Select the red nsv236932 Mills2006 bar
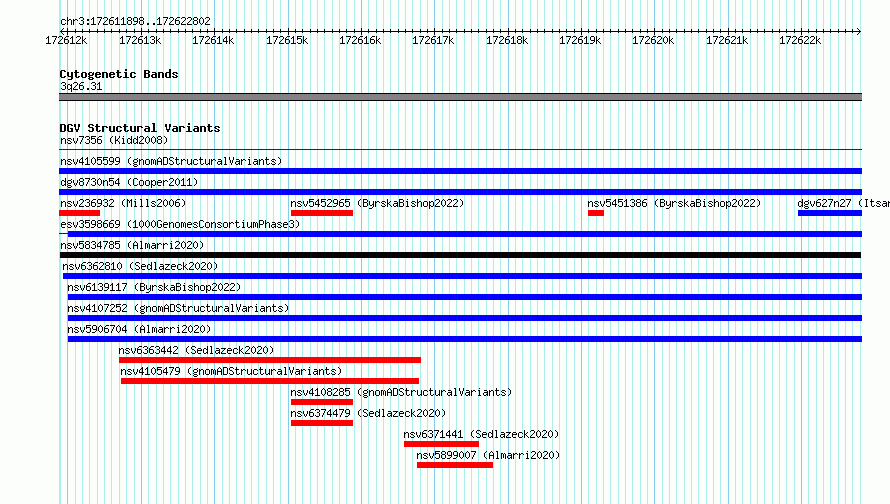This screenshot has width=890, height=504. pyautogui.click(x=79, y=213)
